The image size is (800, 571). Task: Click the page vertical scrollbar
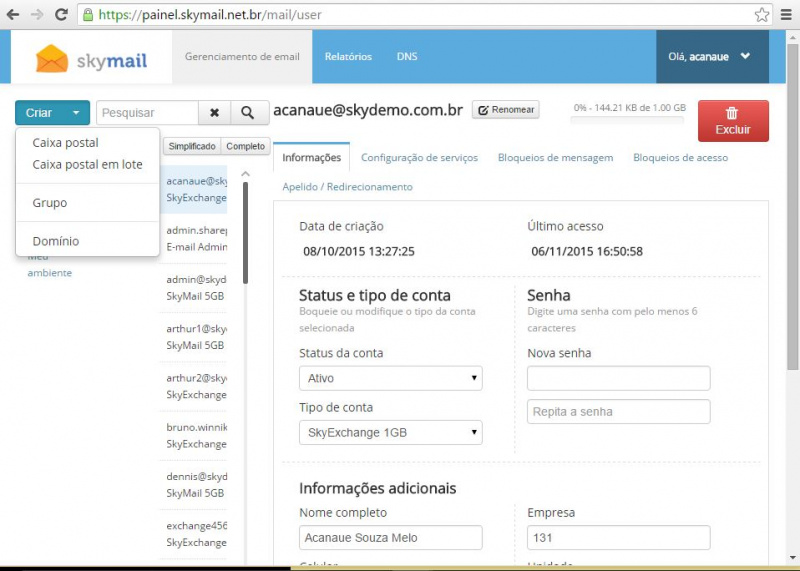click(792, 206)
